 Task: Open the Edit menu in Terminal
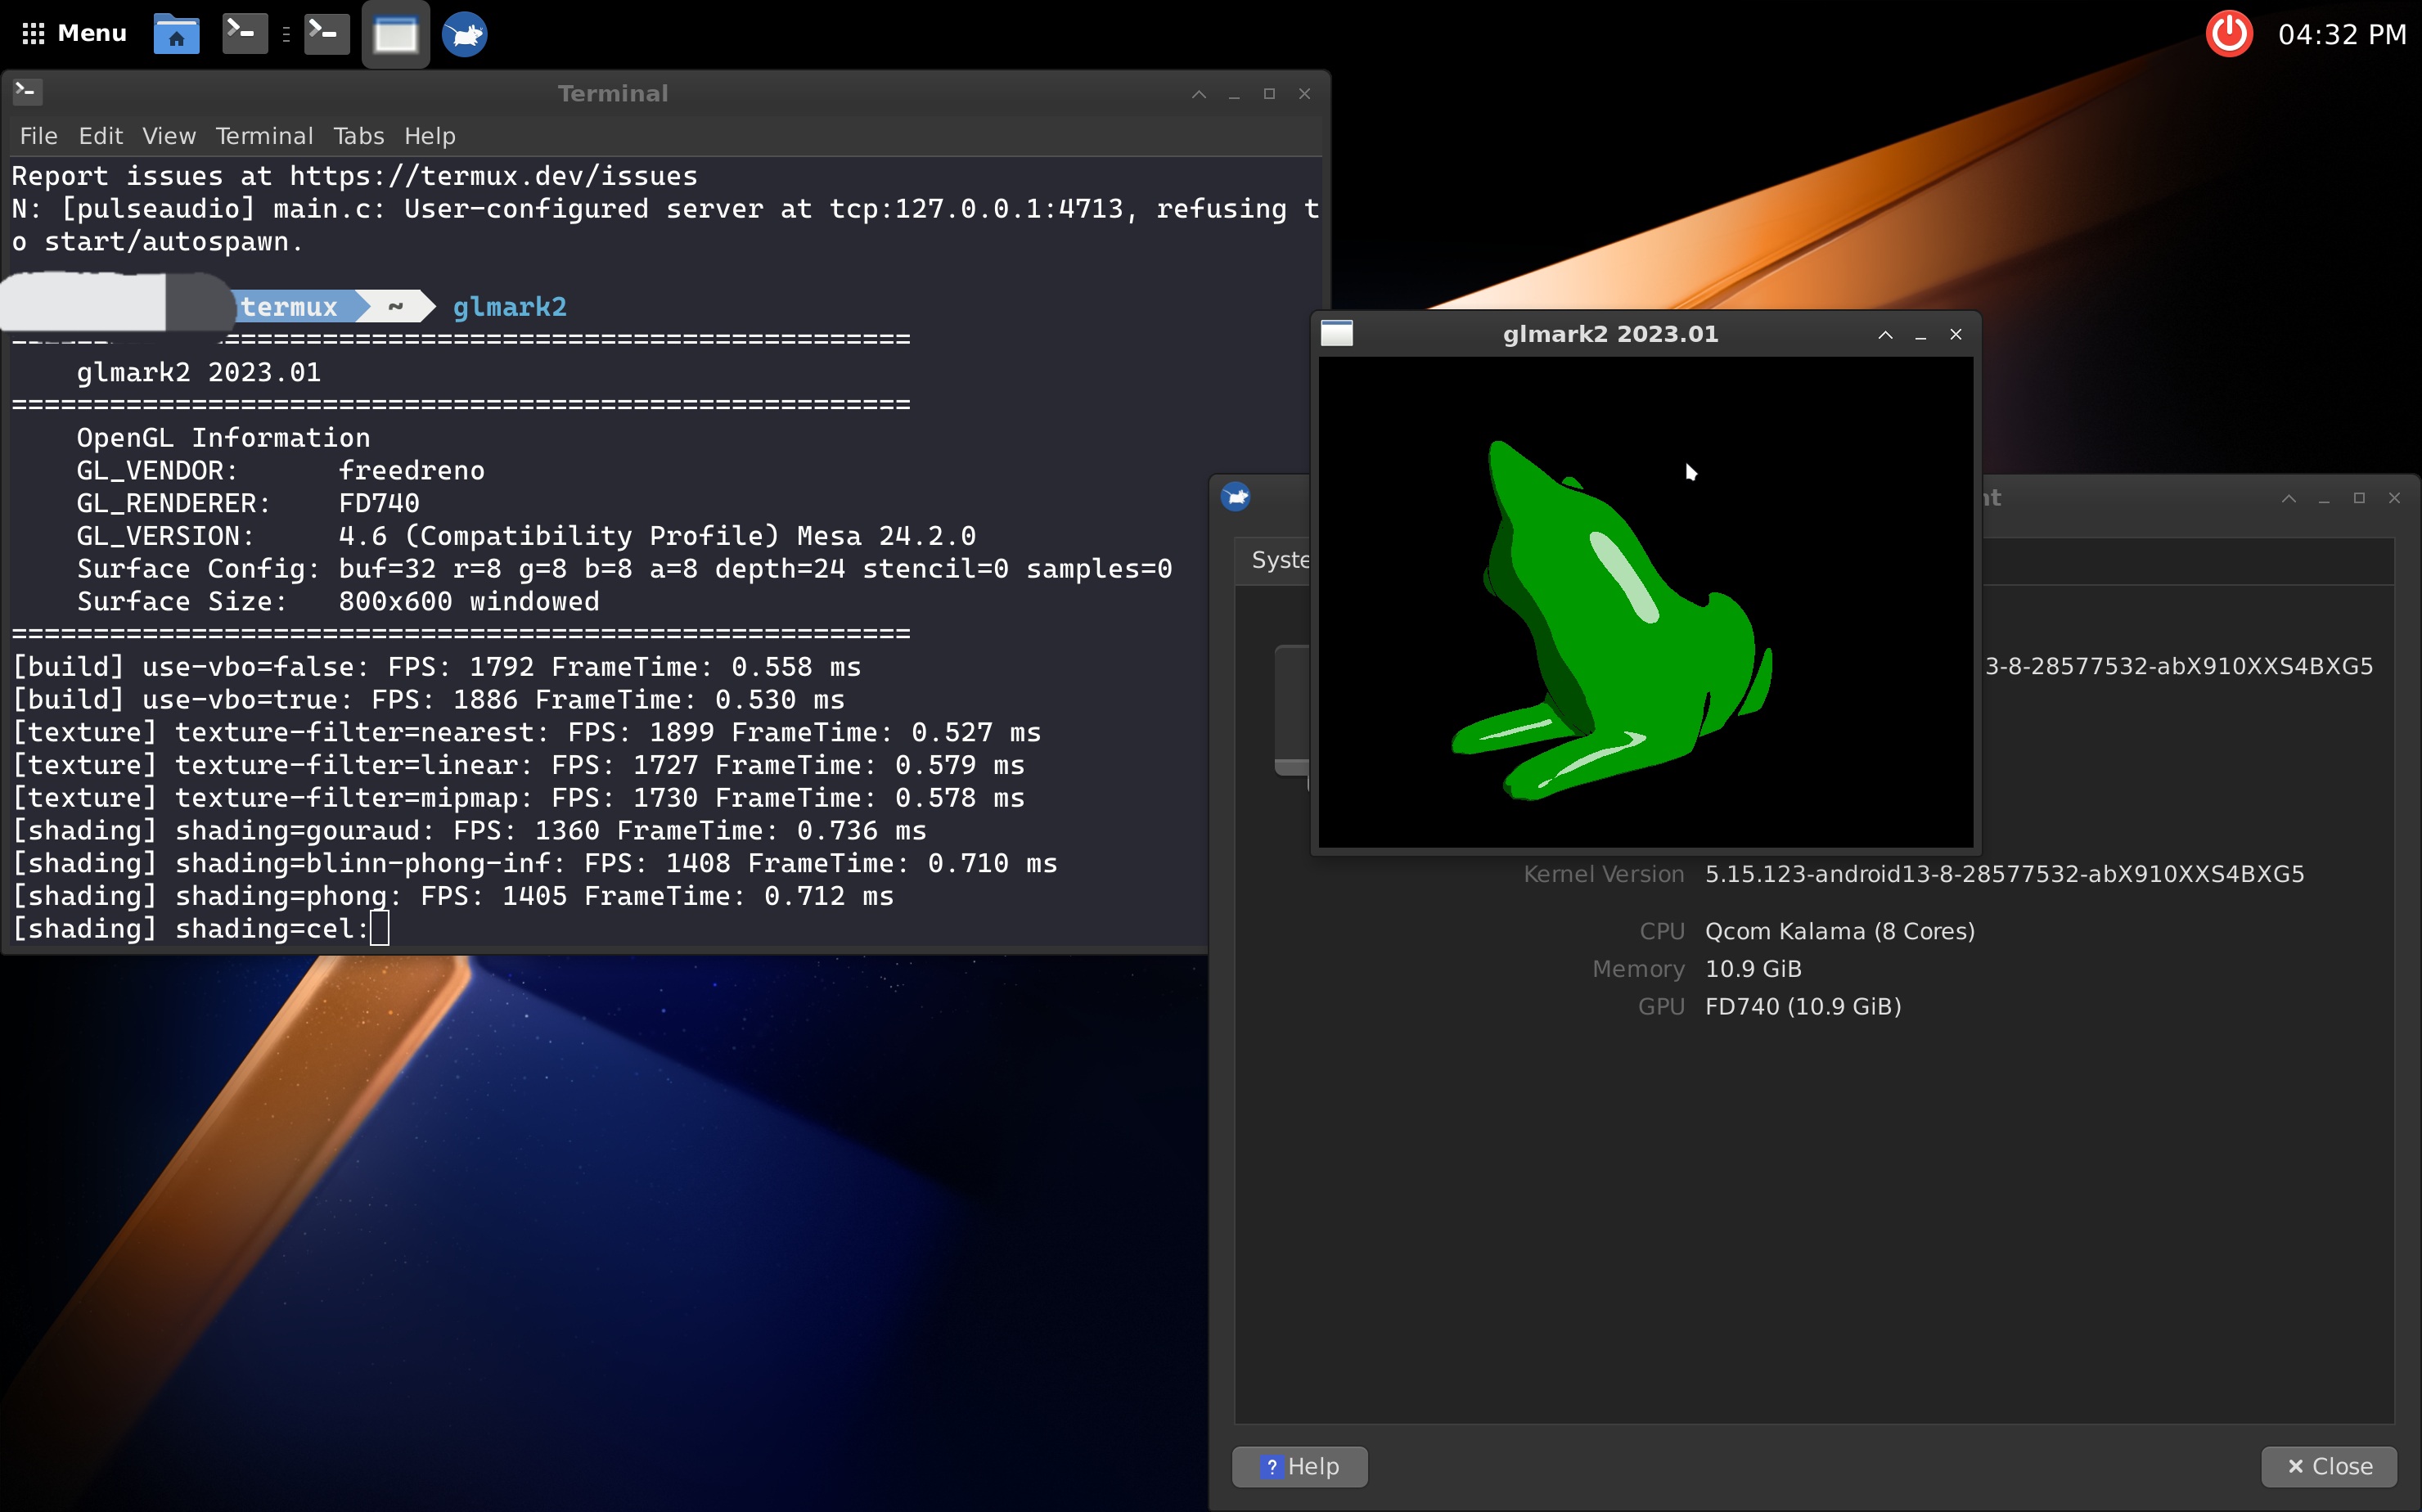101,135
